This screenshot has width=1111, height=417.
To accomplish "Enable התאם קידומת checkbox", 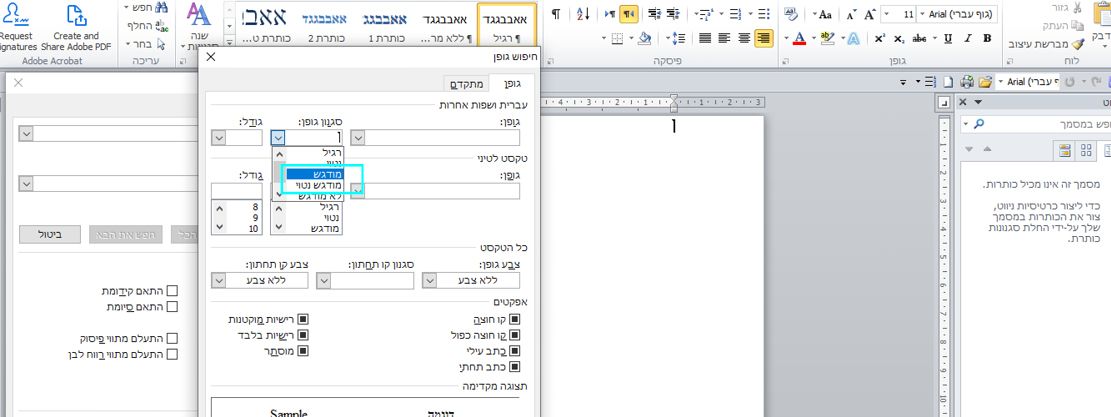I will (x=172, y=291).
